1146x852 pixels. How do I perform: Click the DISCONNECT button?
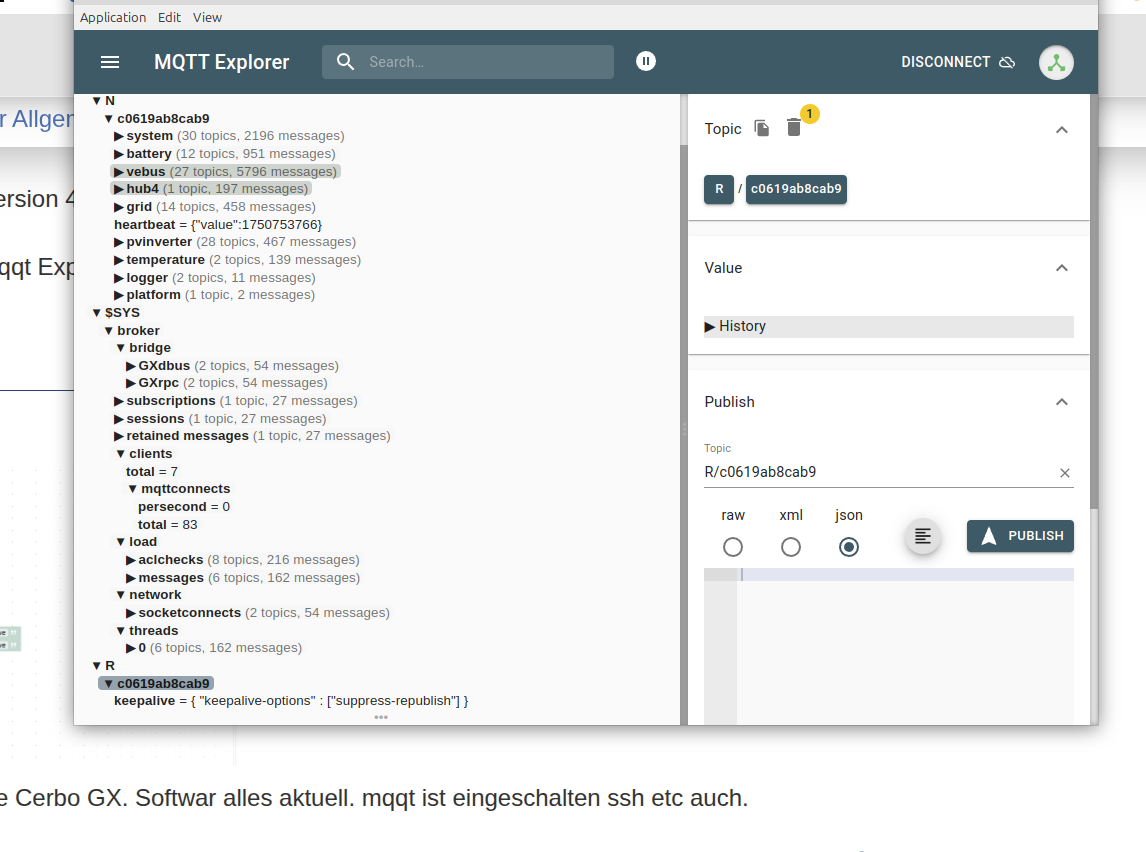pyautogui.click(x=958, y=62)
